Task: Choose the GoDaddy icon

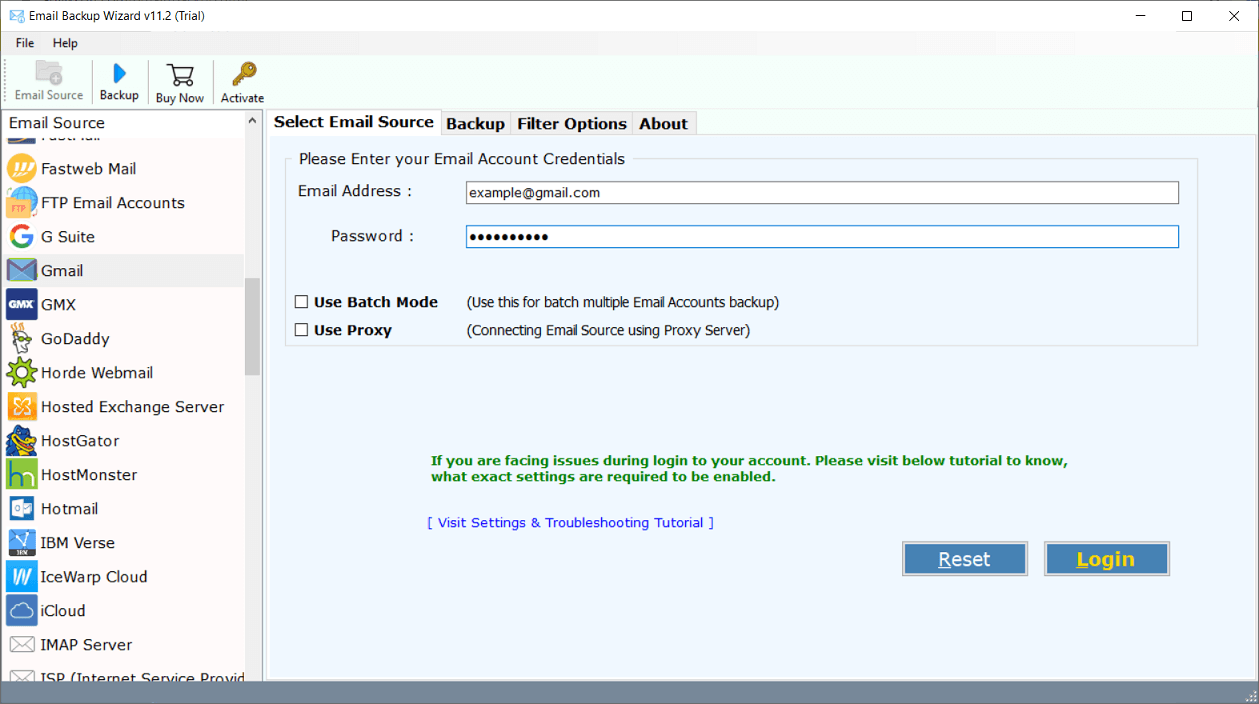Action: point(22,339)
